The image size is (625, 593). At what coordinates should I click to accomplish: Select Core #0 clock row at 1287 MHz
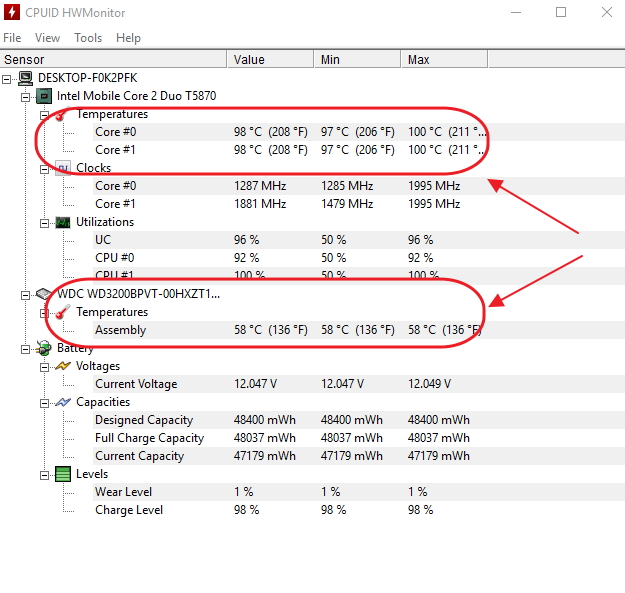click(x=359, y=186)
